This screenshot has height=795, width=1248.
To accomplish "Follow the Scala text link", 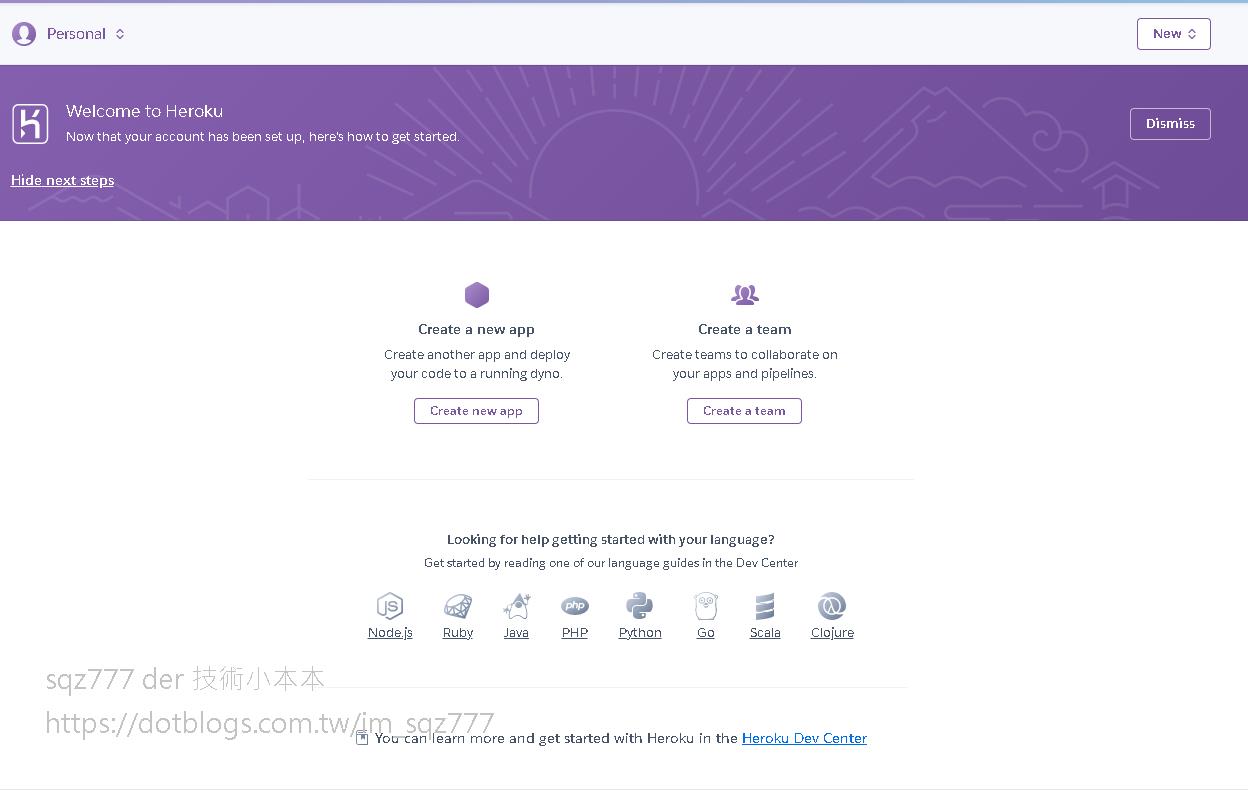I will click(765, 633).
